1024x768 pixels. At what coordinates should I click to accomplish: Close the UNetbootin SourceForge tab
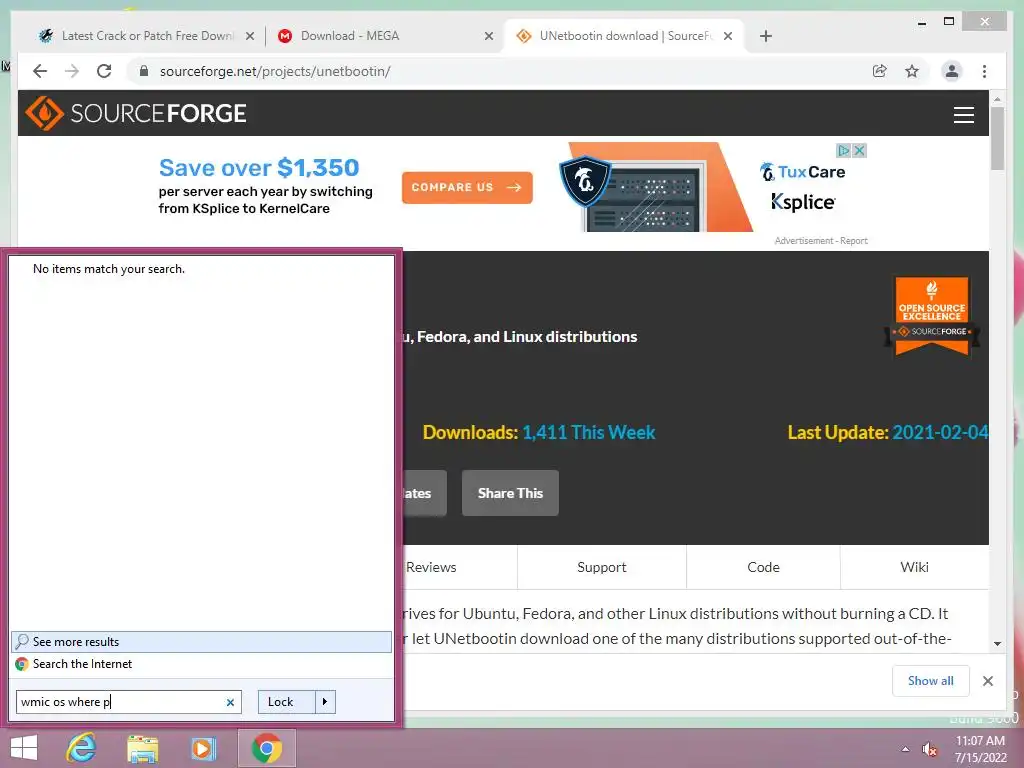[x=728, y=36]
